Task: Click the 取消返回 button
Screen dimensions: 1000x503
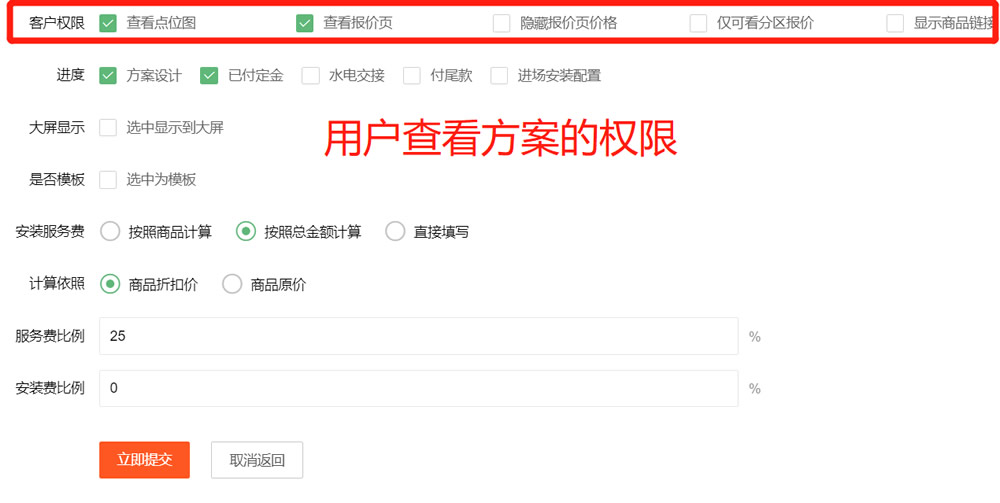Action: coord(257,460)
